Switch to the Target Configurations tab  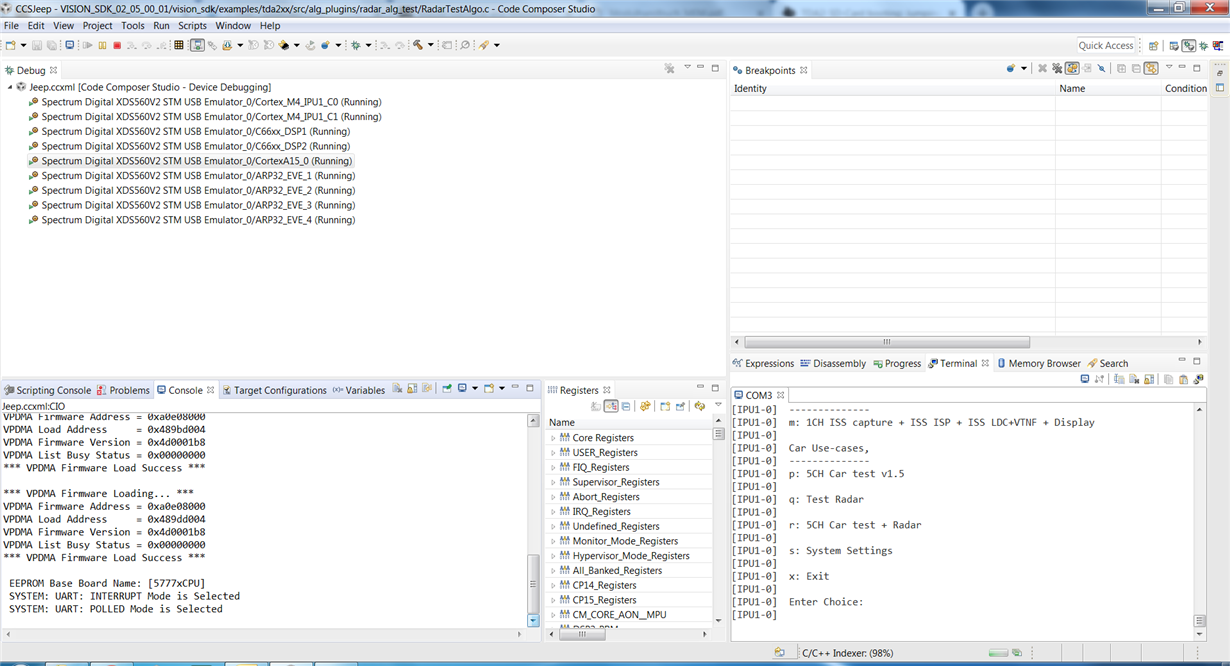coord(274,390)
